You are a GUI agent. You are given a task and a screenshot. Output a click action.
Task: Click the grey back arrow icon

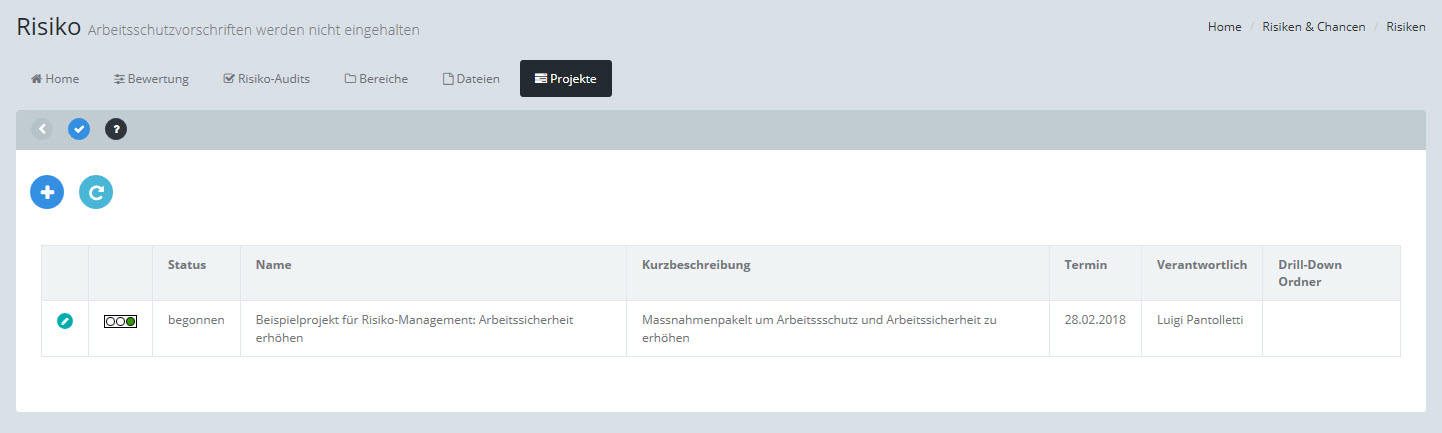[x=42, y=129]
